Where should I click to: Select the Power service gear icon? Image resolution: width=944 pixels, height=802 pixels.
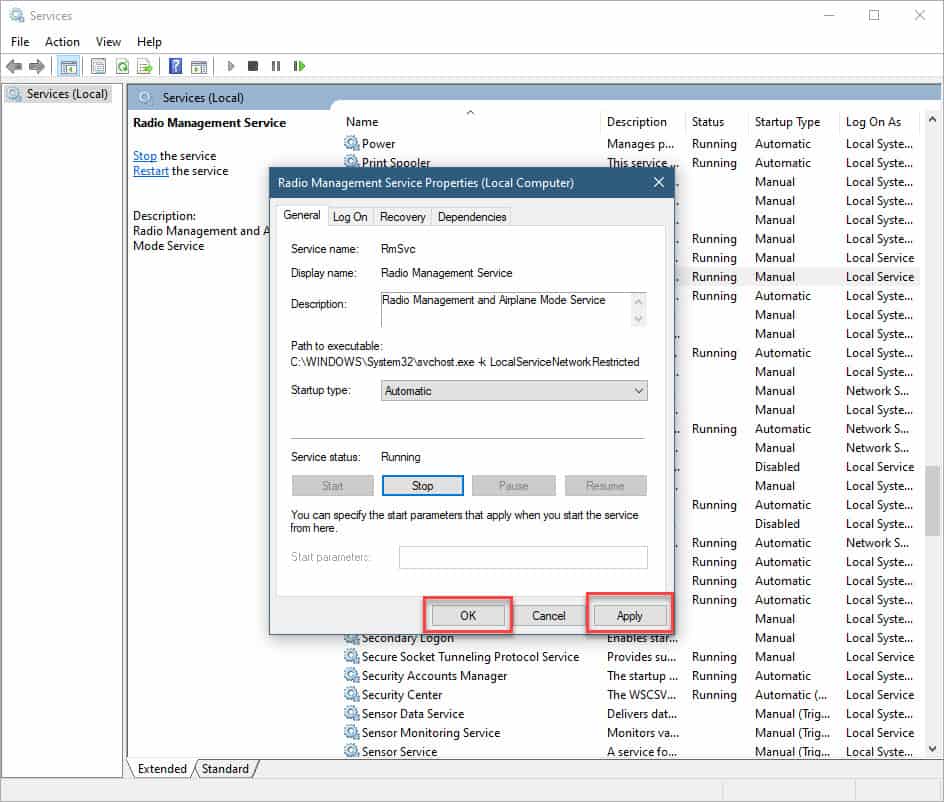coord(352,143)
